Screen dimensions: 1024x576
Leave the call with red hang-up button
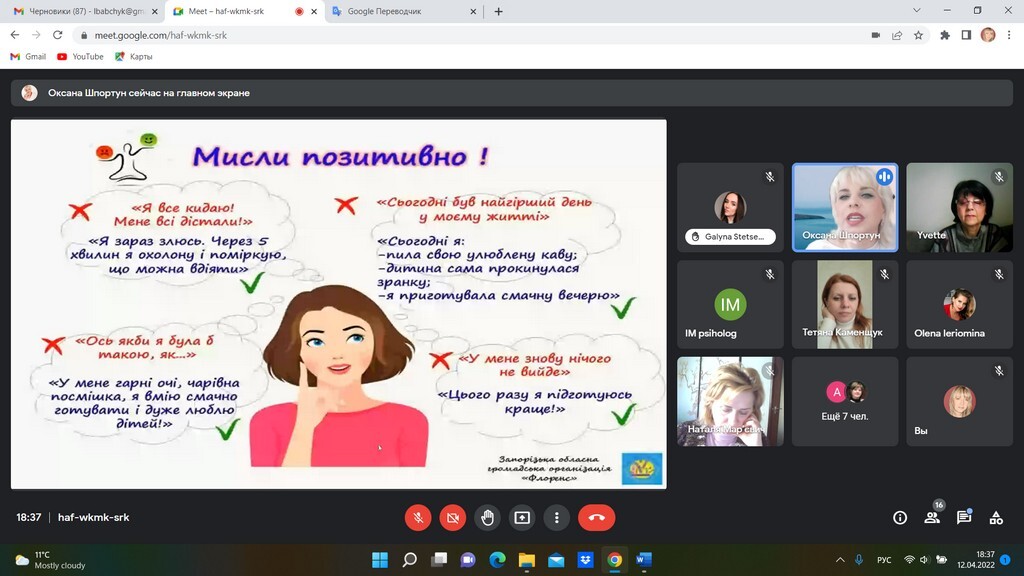[x=596, y=518]
